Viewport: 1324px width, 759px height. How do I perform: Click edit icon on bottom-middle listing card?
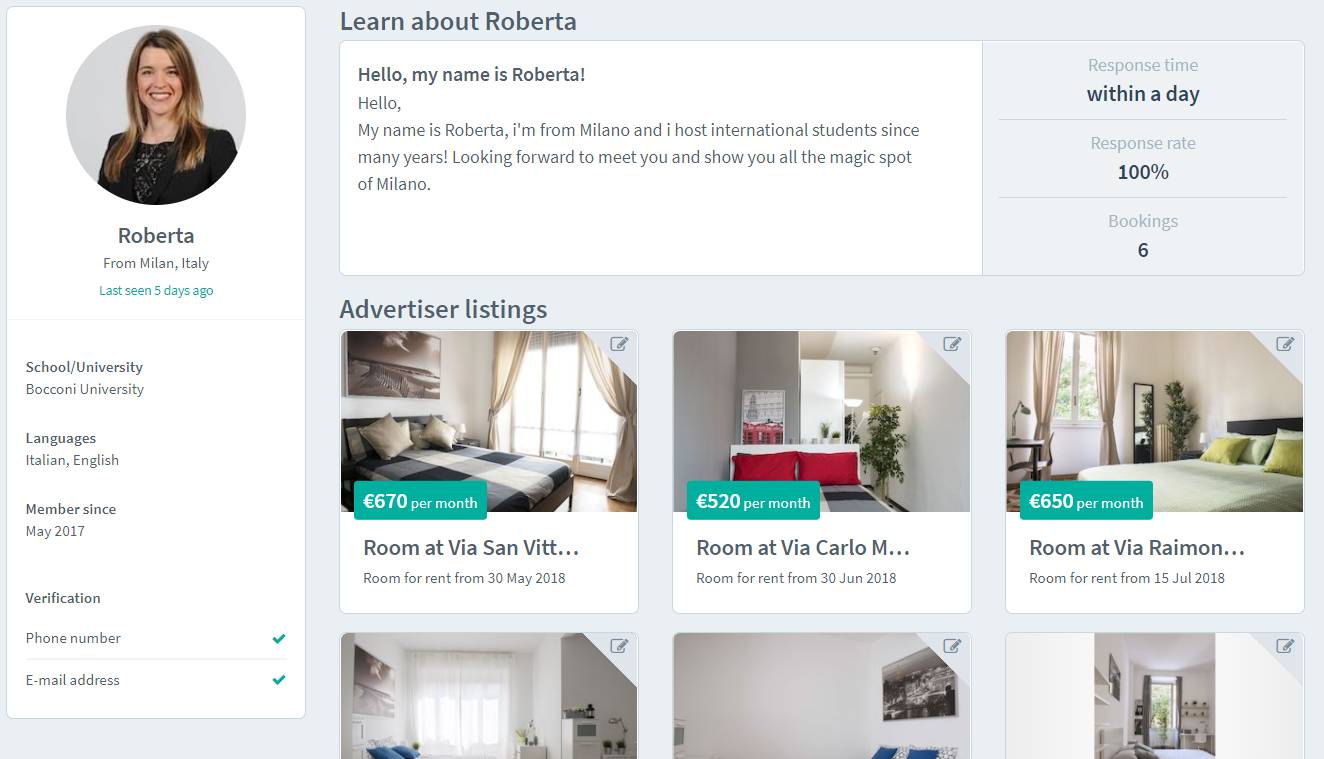[x=952, y=646]
